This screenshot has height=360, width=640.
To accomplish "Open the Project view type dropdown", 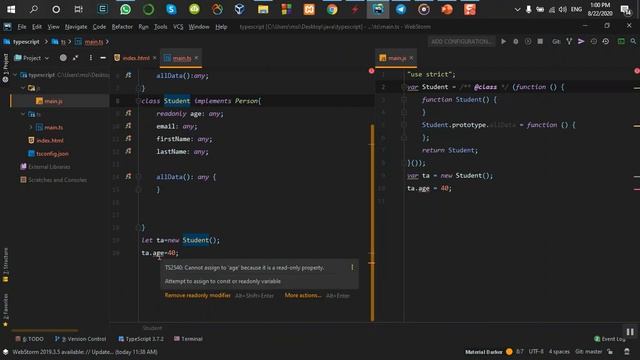I will click(32, 58).
